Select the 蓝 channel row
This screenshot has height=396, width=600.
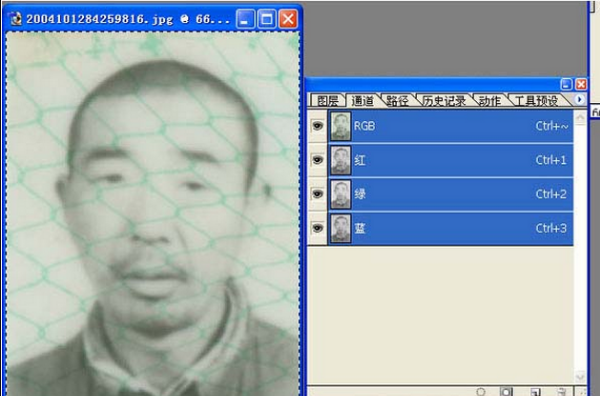pyautogui.click(x=450, y=228)
